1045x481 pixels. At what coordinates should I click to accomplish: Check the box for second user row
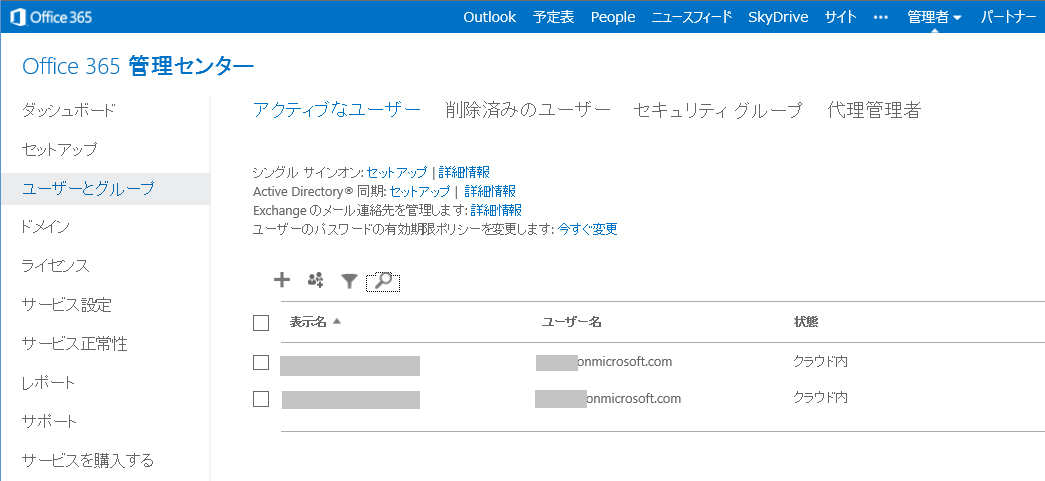coord(261,398)
